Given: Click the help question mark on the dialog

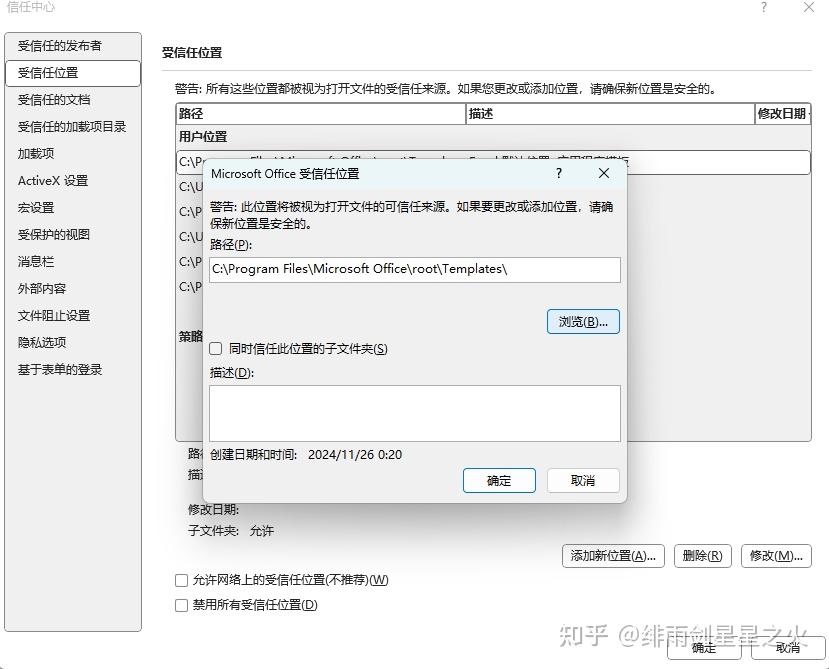Looking at the screenshot, I should (558, 173).
